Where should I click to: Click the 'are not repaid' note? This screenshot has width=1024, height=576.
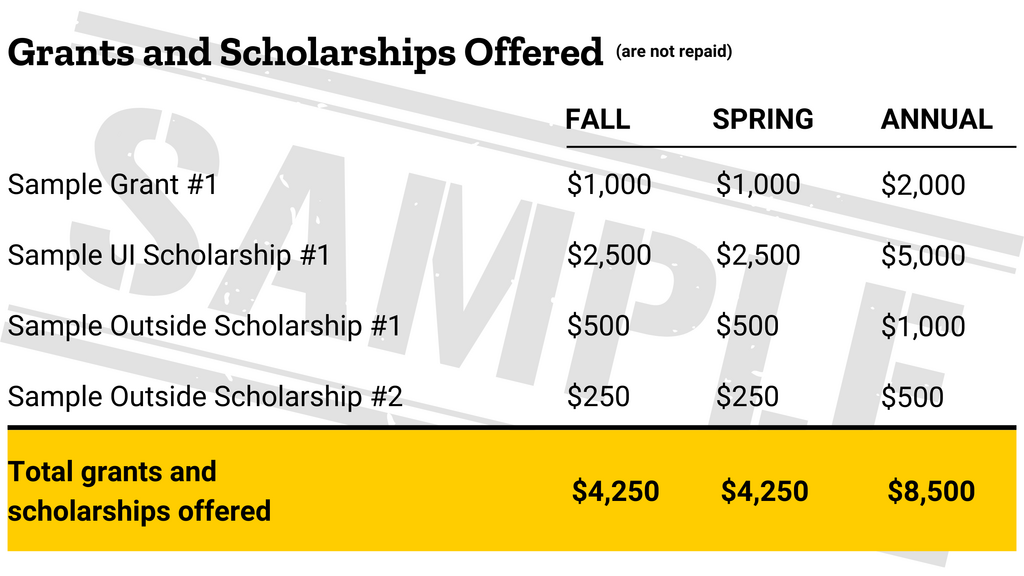pyautogui.click(x=674, y=52)
